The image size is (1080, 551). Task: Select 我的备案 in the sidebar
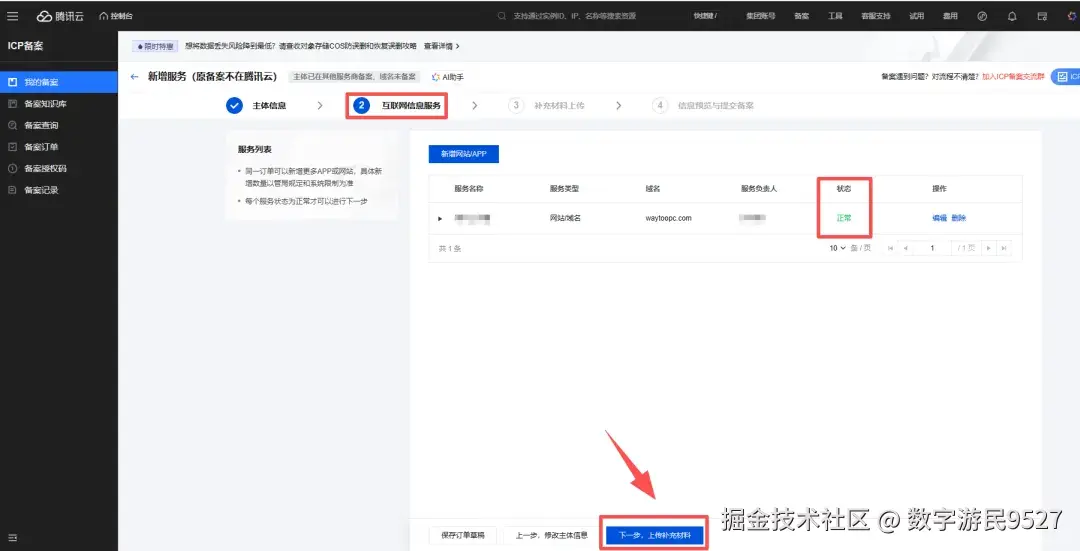pyautogui.click(x=59, y=82)
